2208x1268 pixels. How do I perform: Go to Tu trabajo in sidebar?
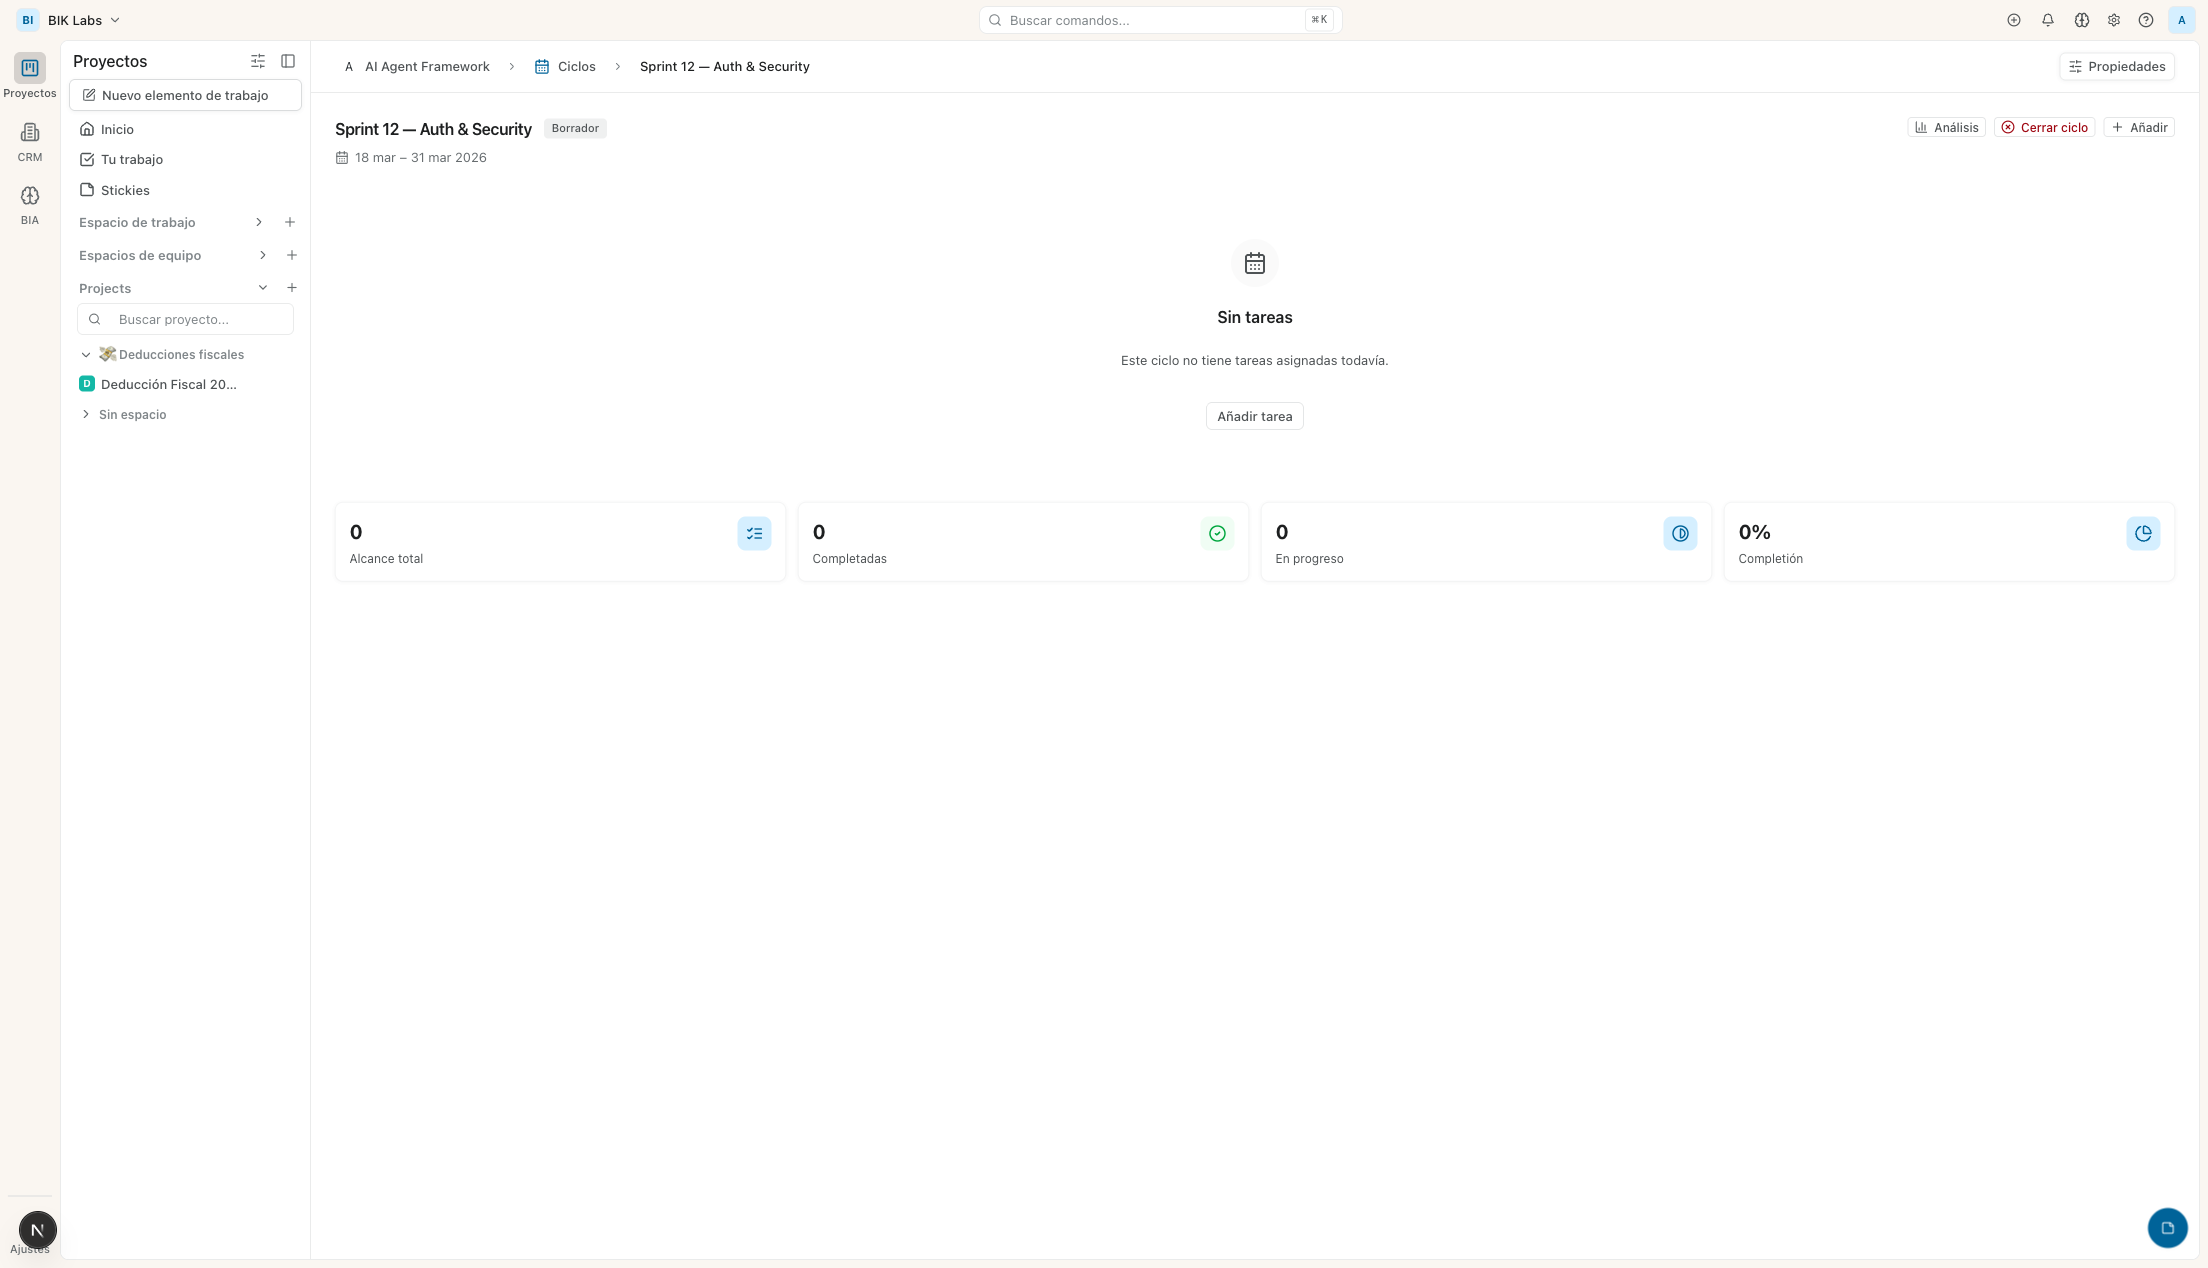(132, 159)
